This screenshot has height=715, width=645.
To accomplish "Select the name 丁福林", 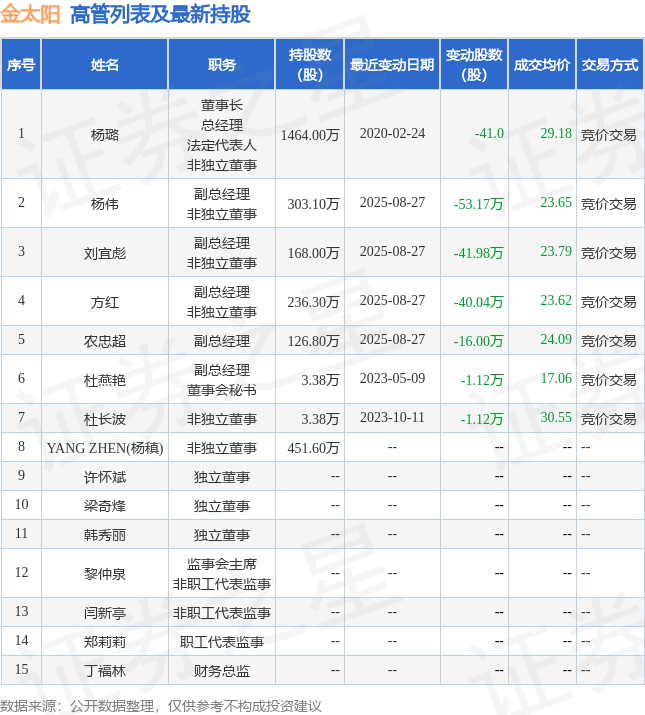I will (104, 671).
